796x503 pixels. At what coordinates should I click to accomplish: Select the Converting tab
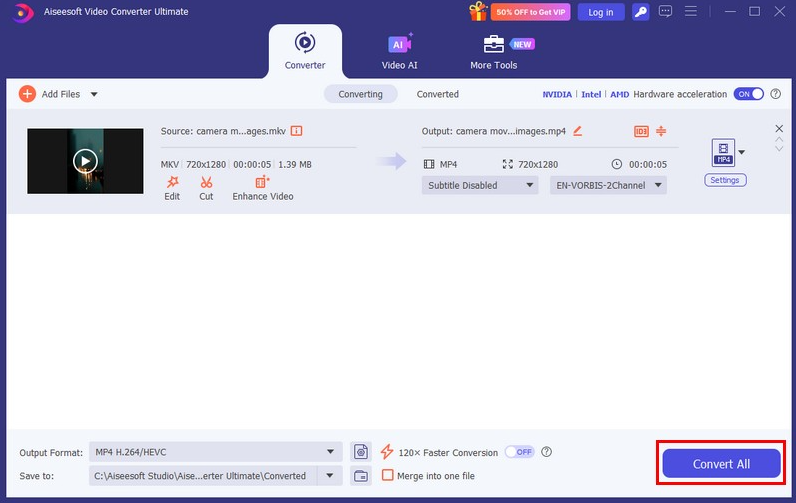(x=360, y=94)
